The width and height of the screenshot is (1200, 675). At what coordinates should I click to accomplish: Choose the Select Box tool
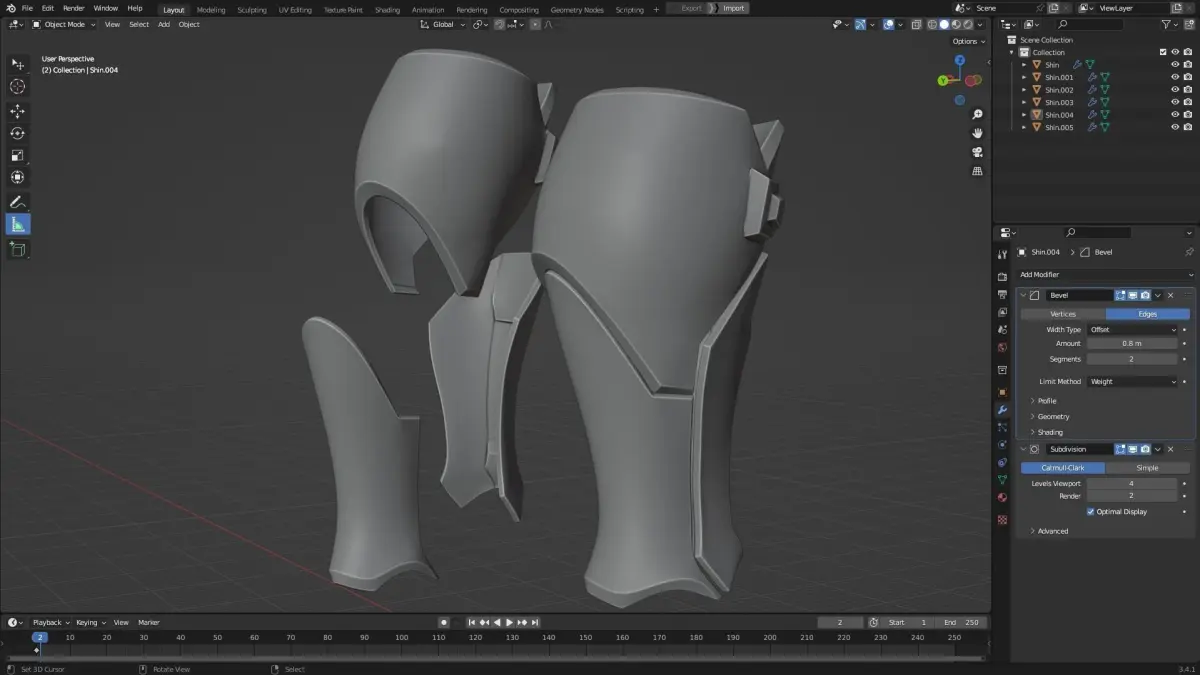(18, 63)
